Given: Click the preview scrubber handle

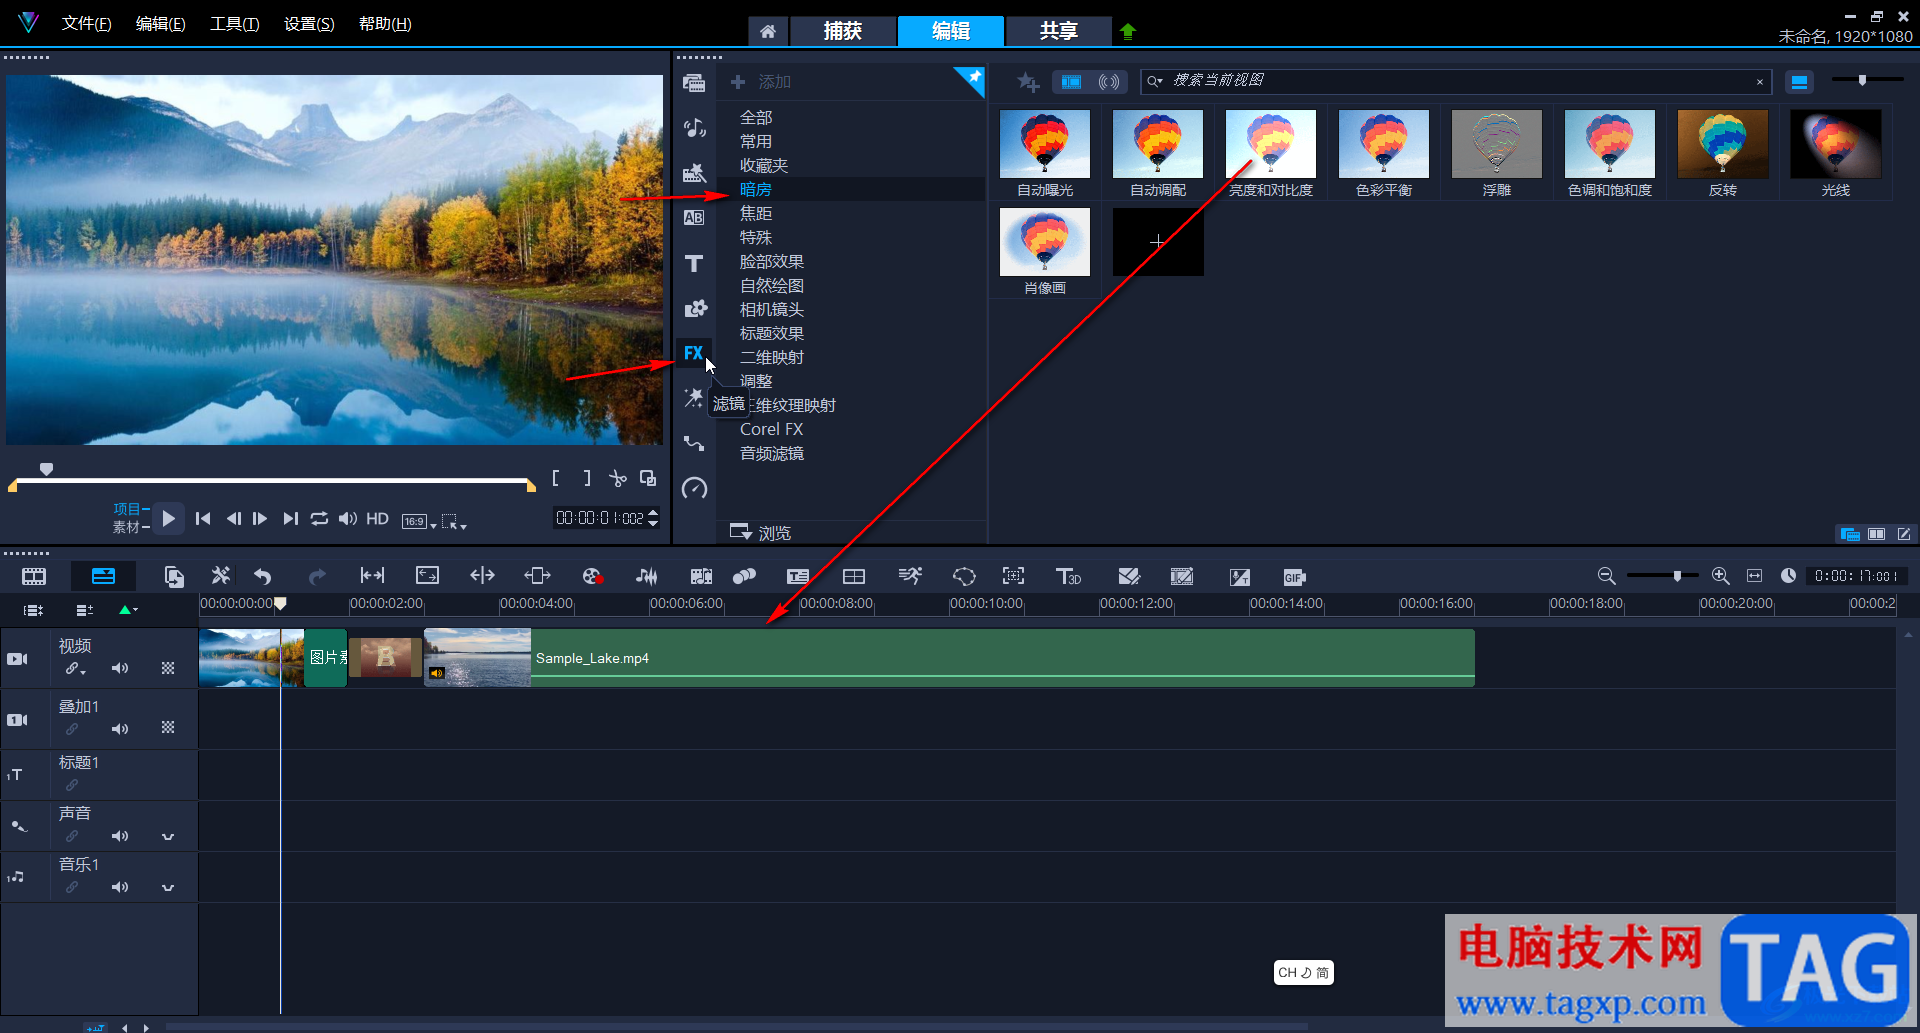Looking at the screenshot, I should 46,468.
